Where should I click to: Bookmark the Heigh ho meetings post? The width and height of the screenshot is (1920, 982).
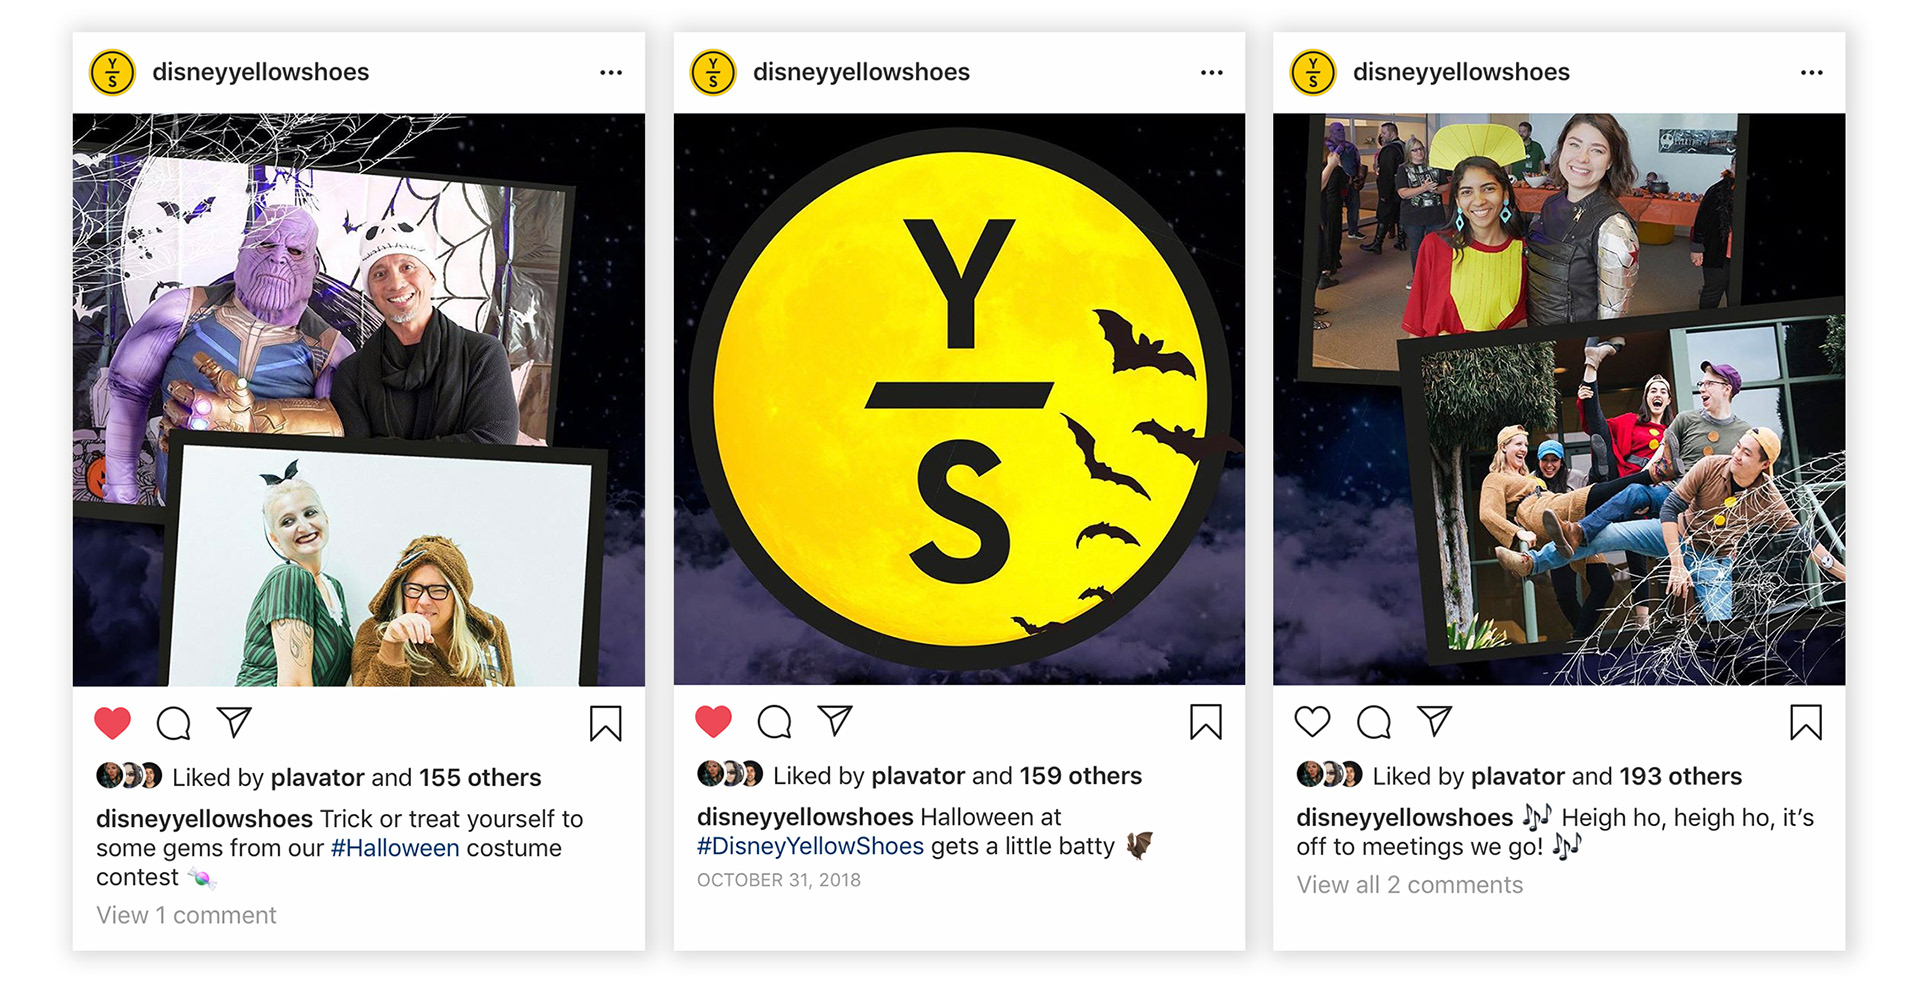1806,721
